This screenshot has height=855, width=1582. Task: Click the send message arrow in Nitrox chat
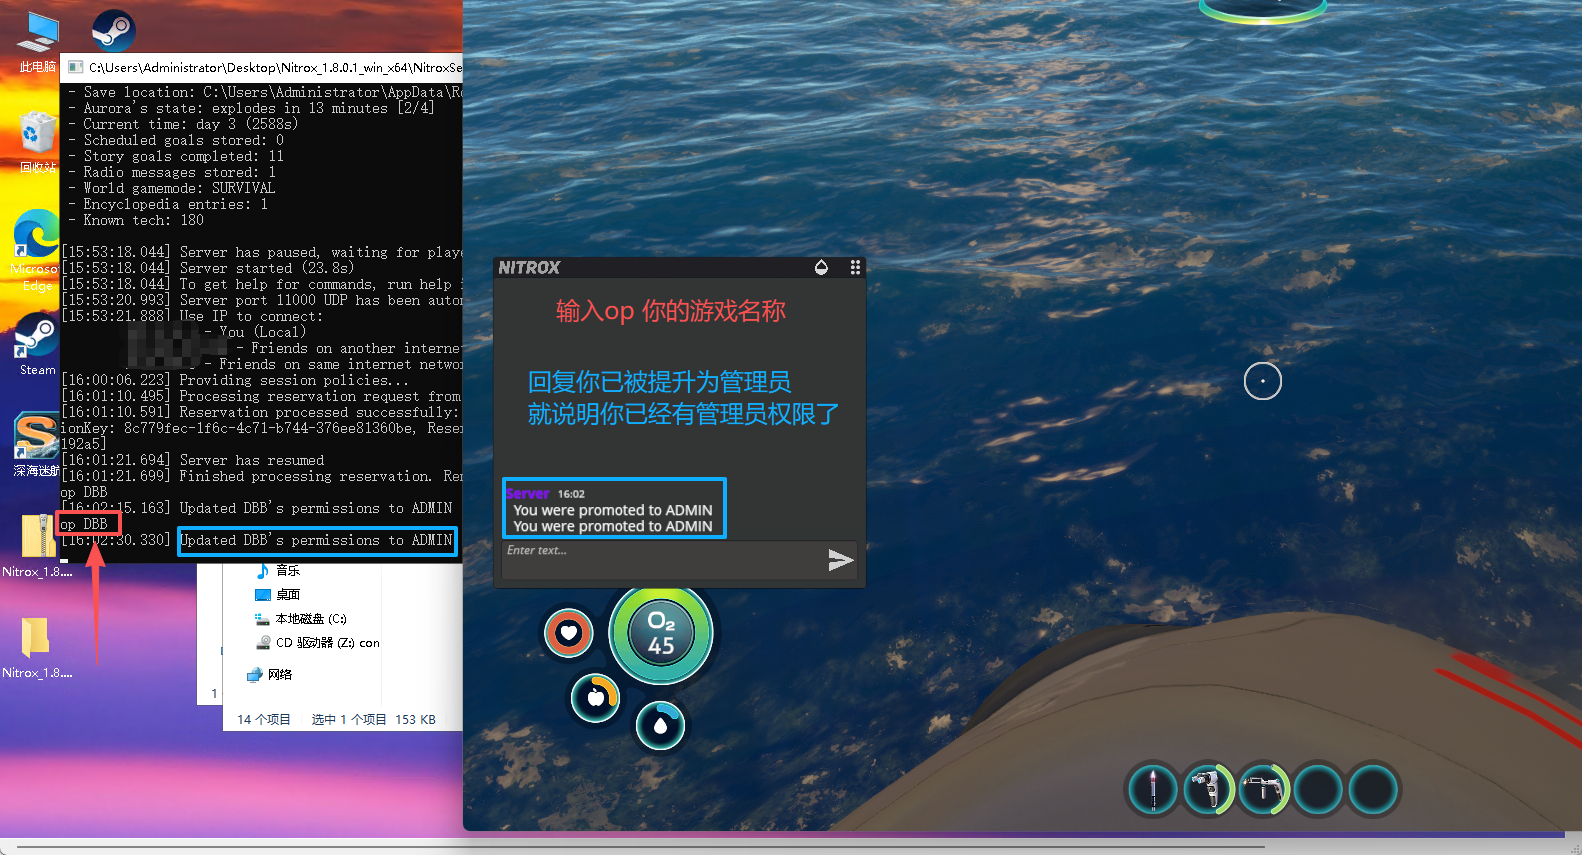tap(840, 560)
